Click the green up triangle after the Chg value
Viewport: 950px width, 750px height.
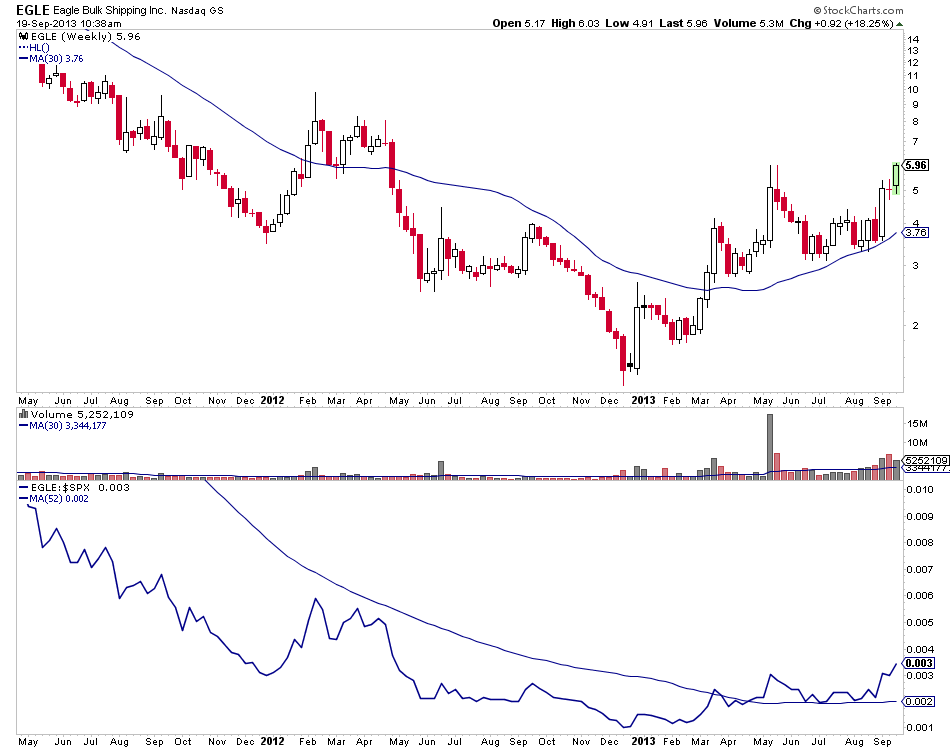899,24
